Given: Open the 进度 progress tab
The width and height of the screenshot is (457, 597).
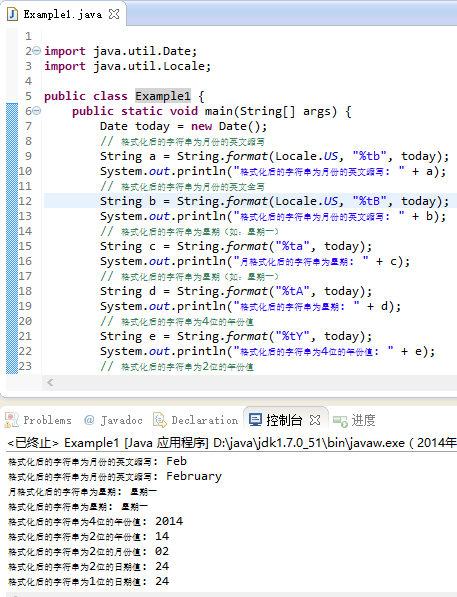Looking at the screenshot, I should click(x=355, y=420).
